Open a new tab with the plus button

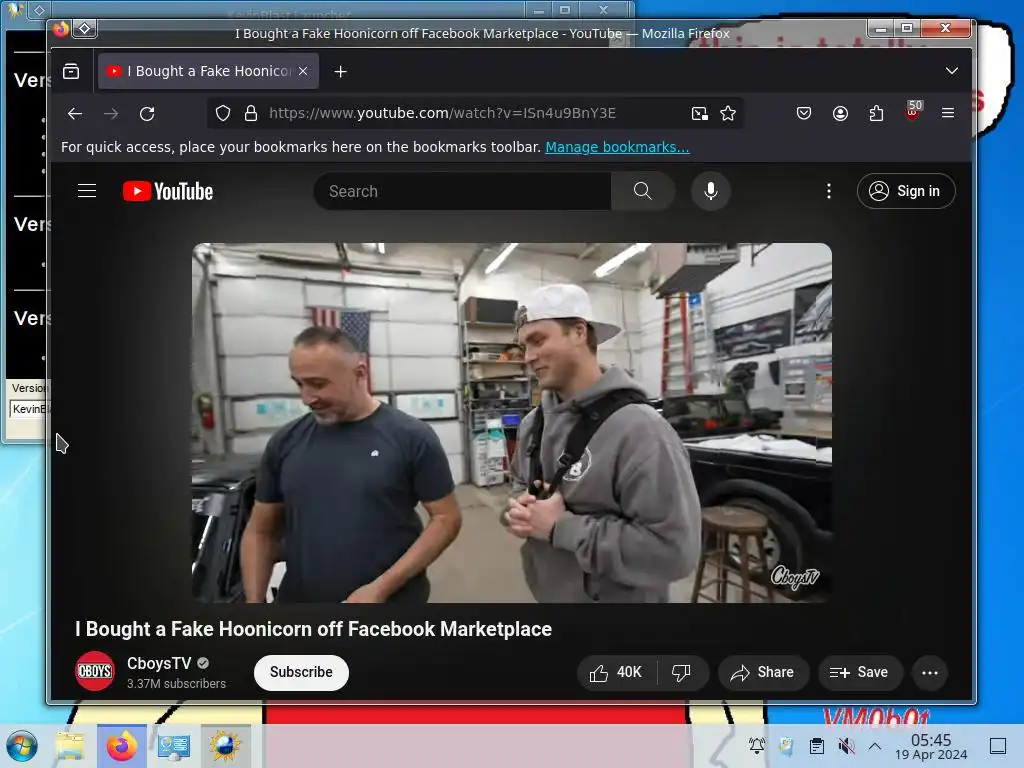pyautogui.click(x=340, y=72)
